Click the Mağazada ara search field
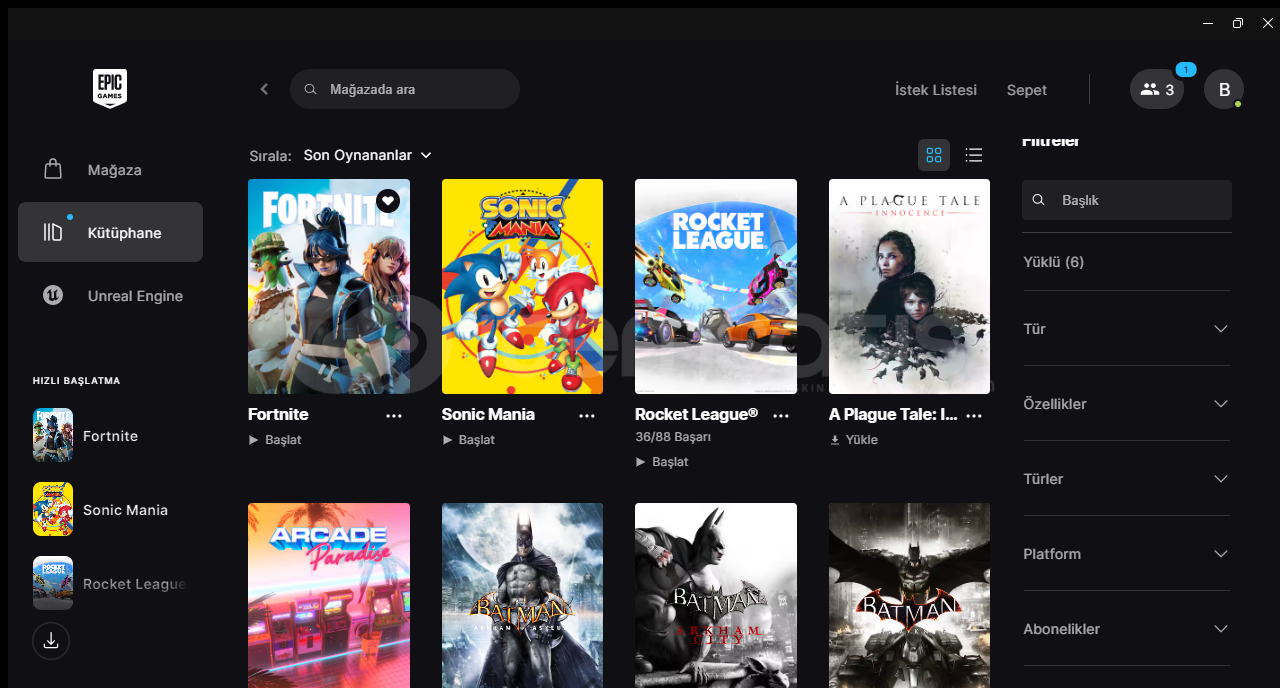 point(405,89)
